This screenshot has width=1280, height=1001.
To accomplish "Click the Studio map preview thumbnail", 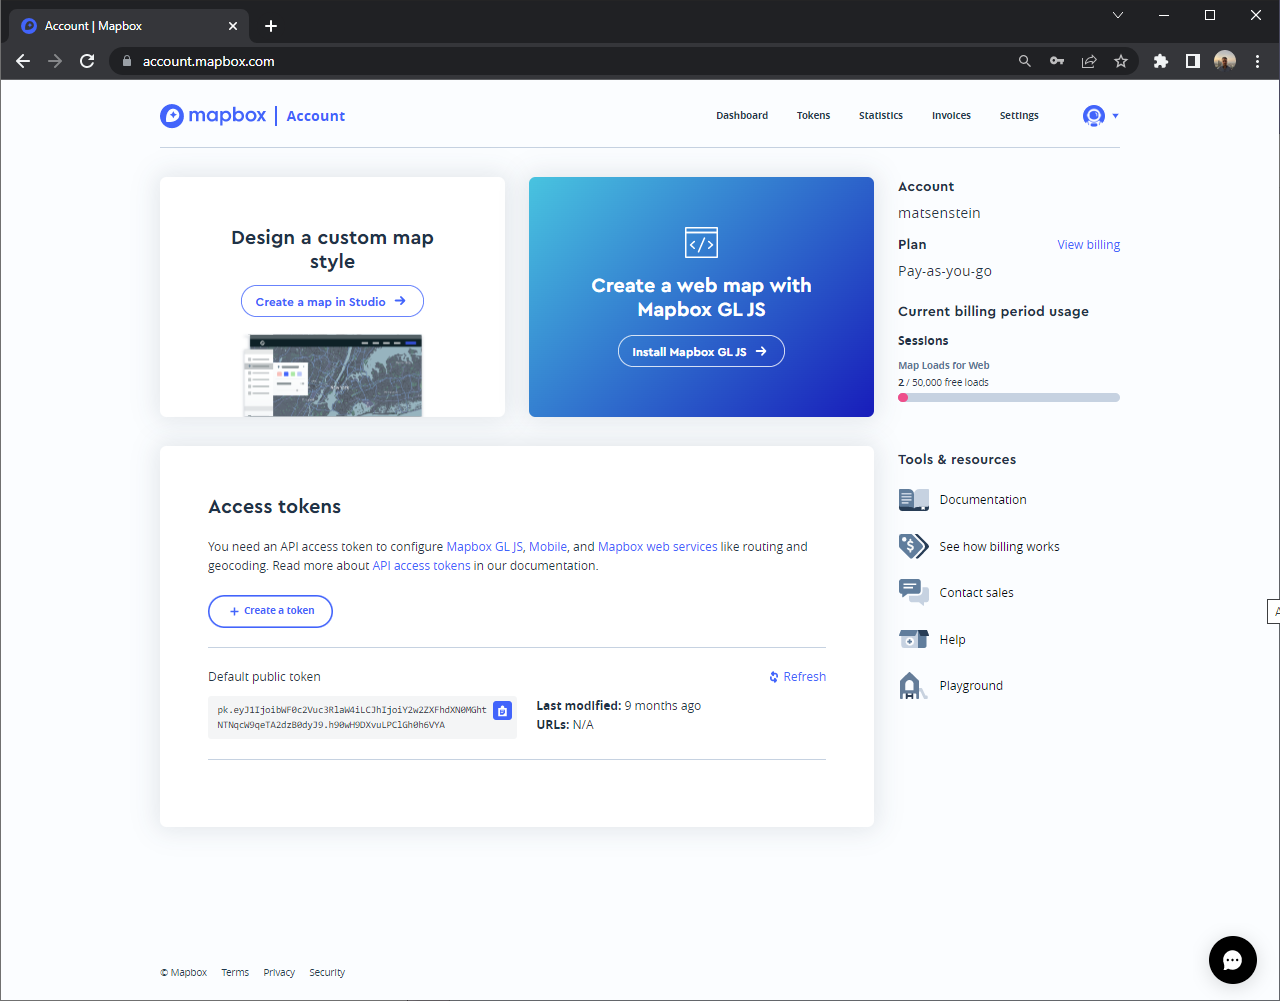I will click(x=334, y=375).
